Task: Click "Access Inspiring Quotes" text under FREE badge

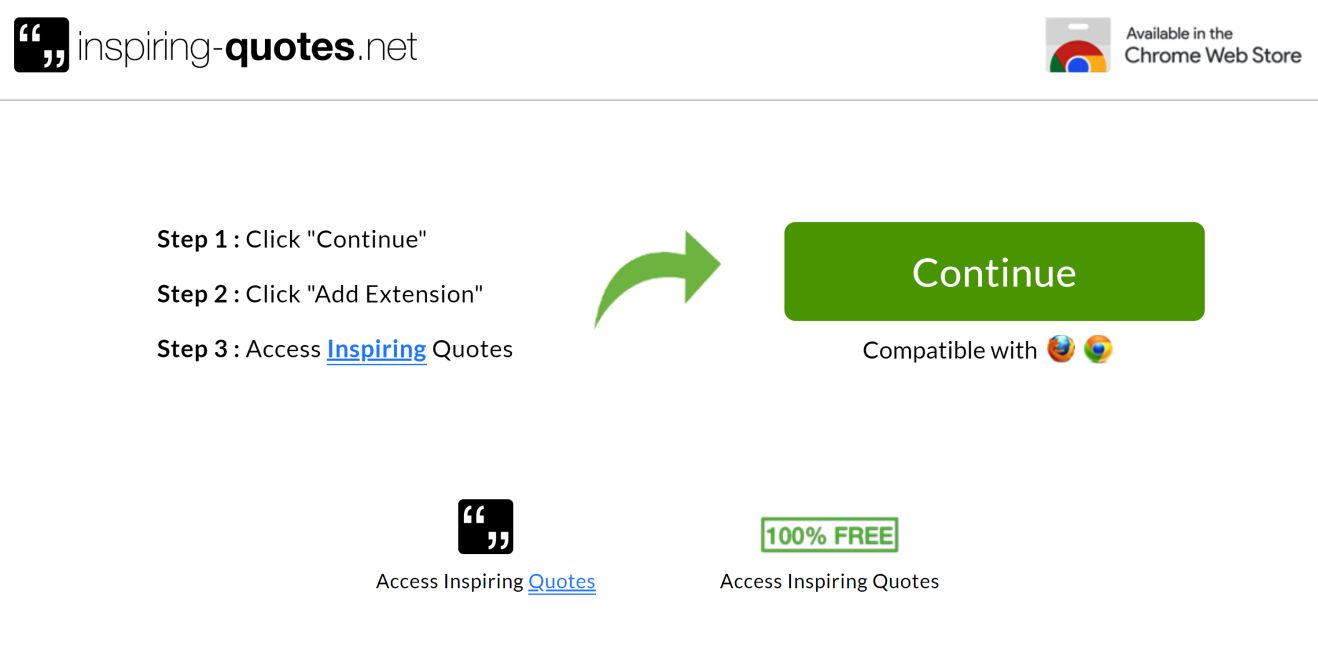Action: click(x=829, y=581)
